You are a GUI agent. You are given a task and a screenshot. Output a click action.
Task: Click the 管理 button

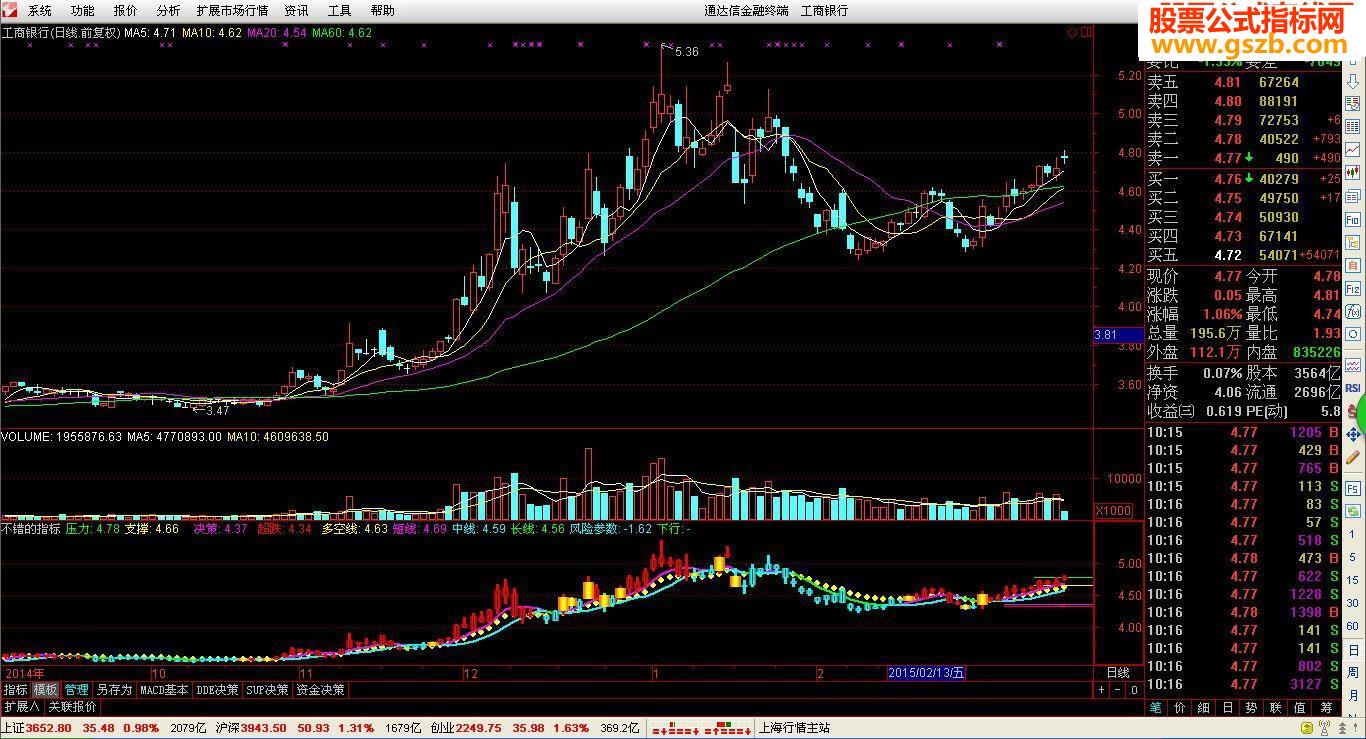click(x=76, y=690)
